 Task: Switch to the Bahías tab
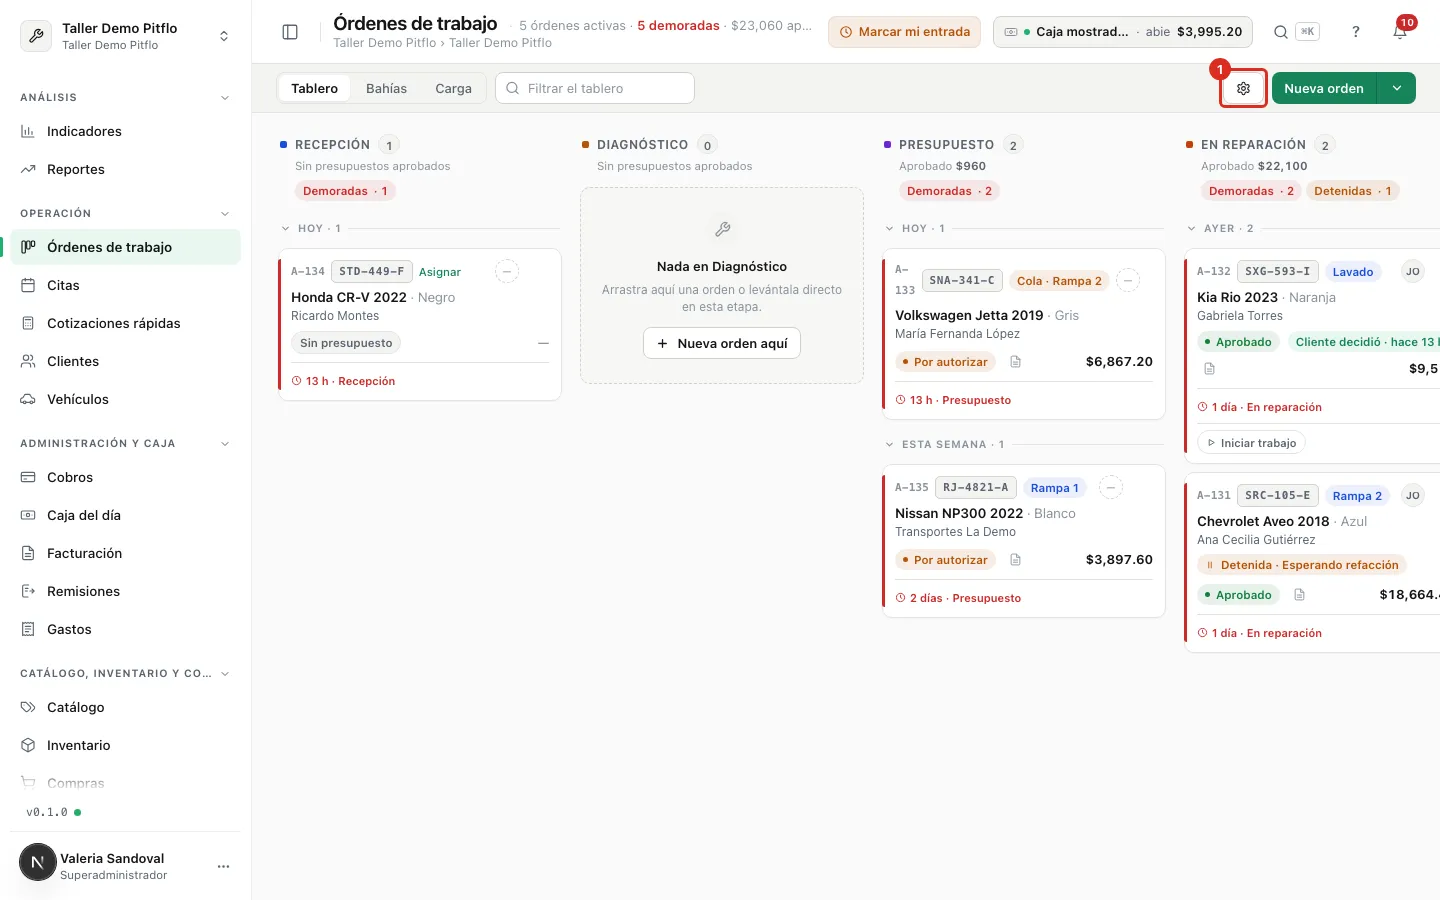(386, 88)
